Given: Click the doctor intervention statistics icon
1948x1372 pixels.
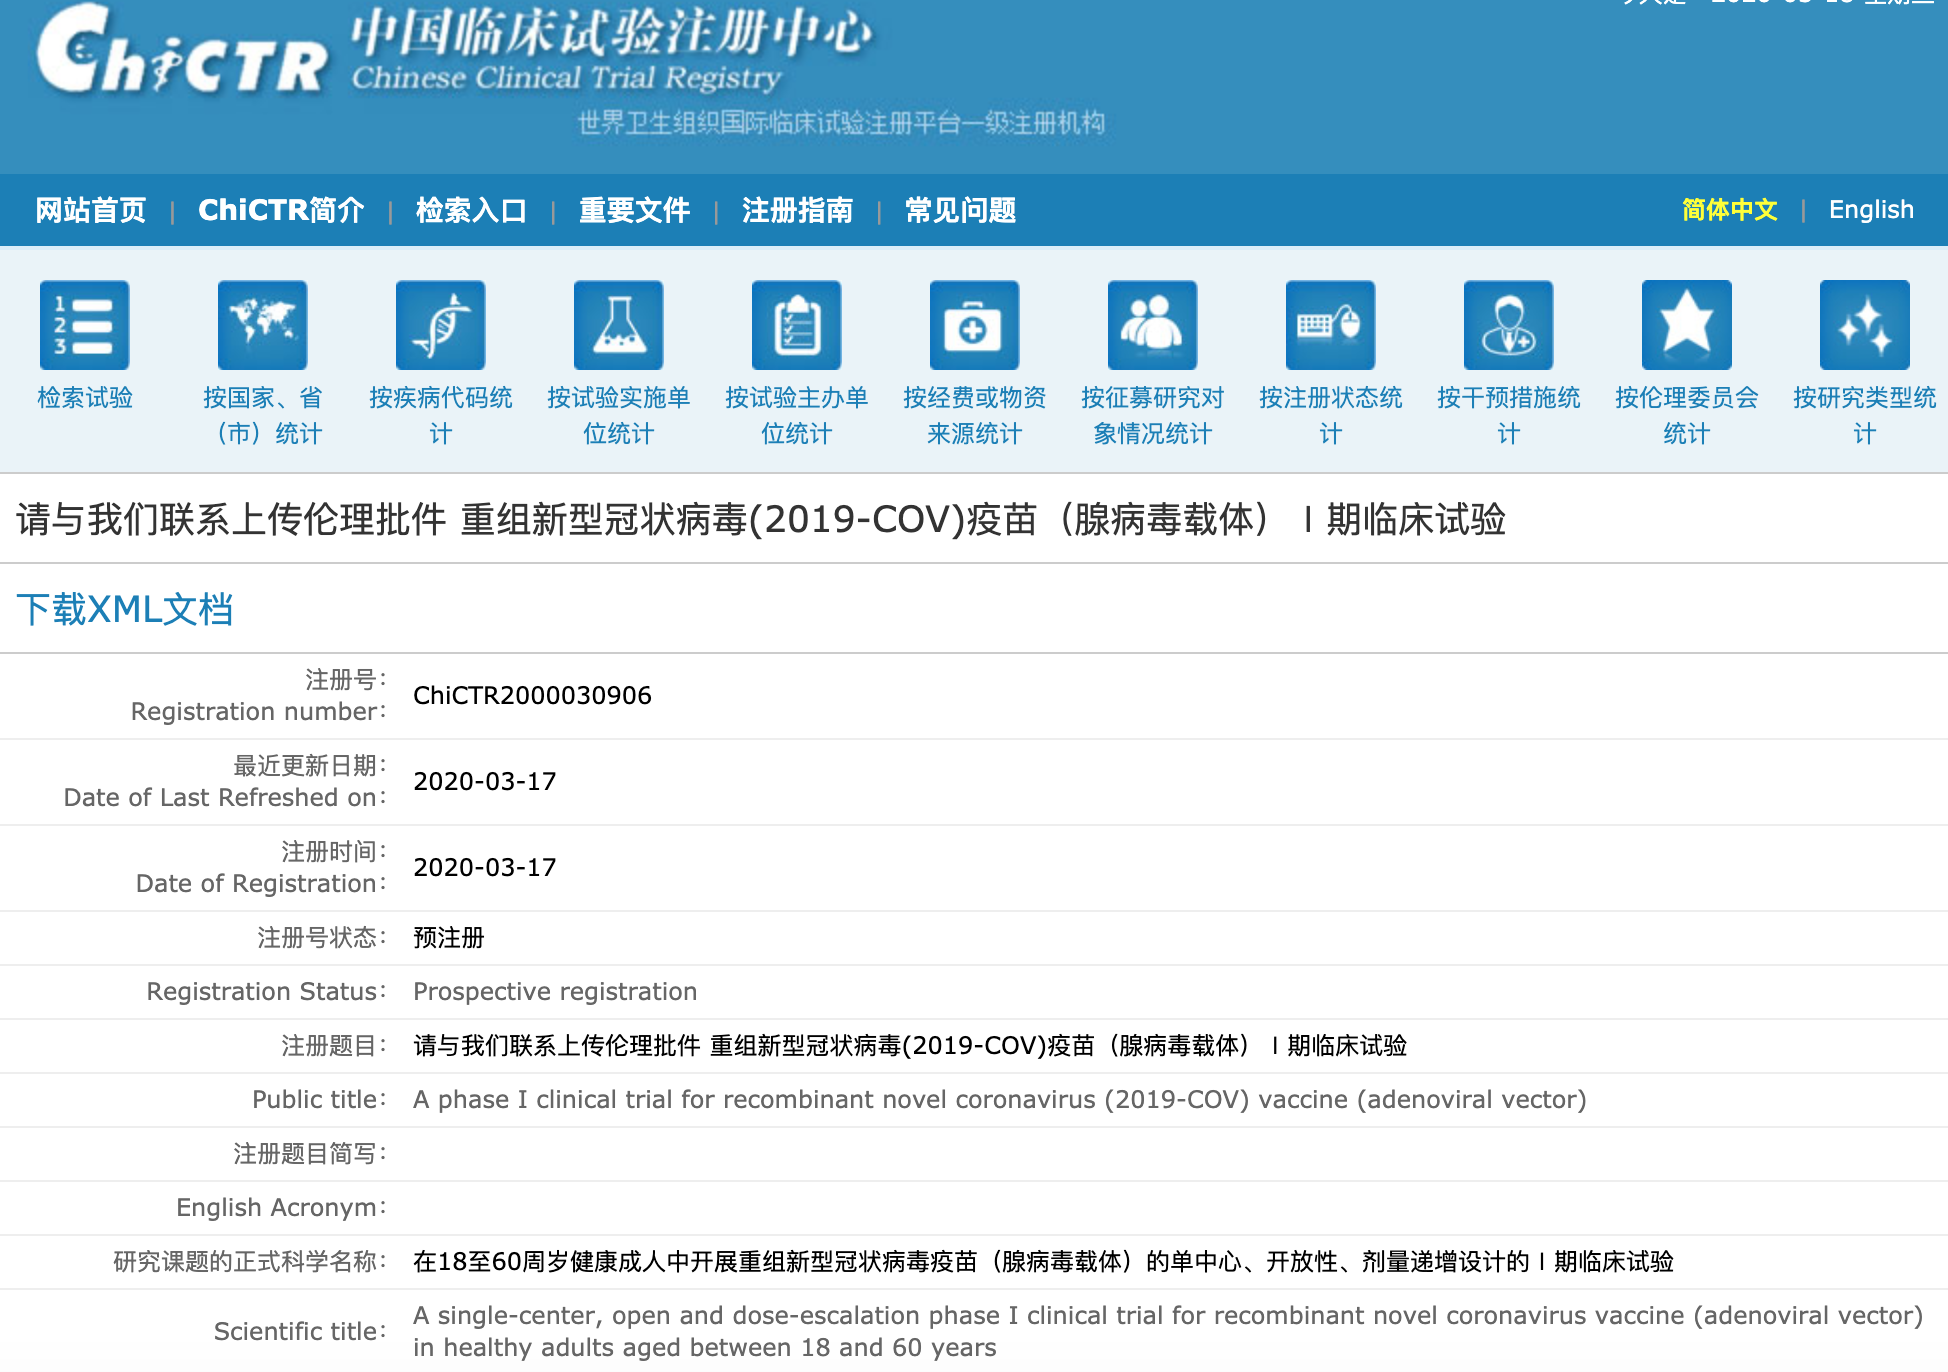Looking at the screenshot, I should click(1509, 325).
